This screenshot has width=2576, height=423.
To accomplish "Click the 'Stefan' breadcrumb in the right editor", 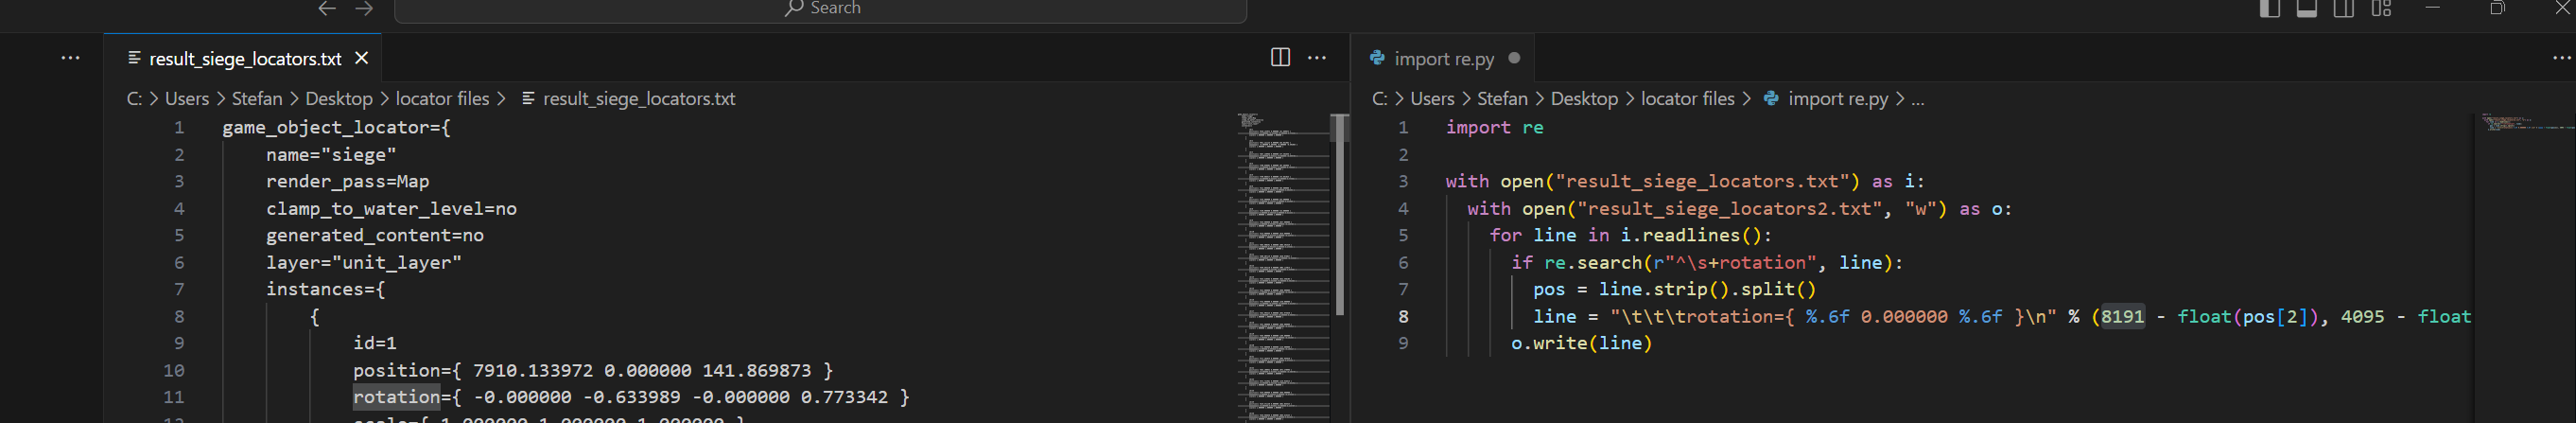I will point(1502,98).
